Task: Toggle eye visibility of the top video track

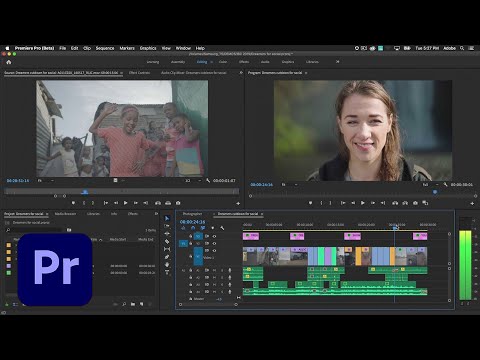Action: tap(214, 236)
